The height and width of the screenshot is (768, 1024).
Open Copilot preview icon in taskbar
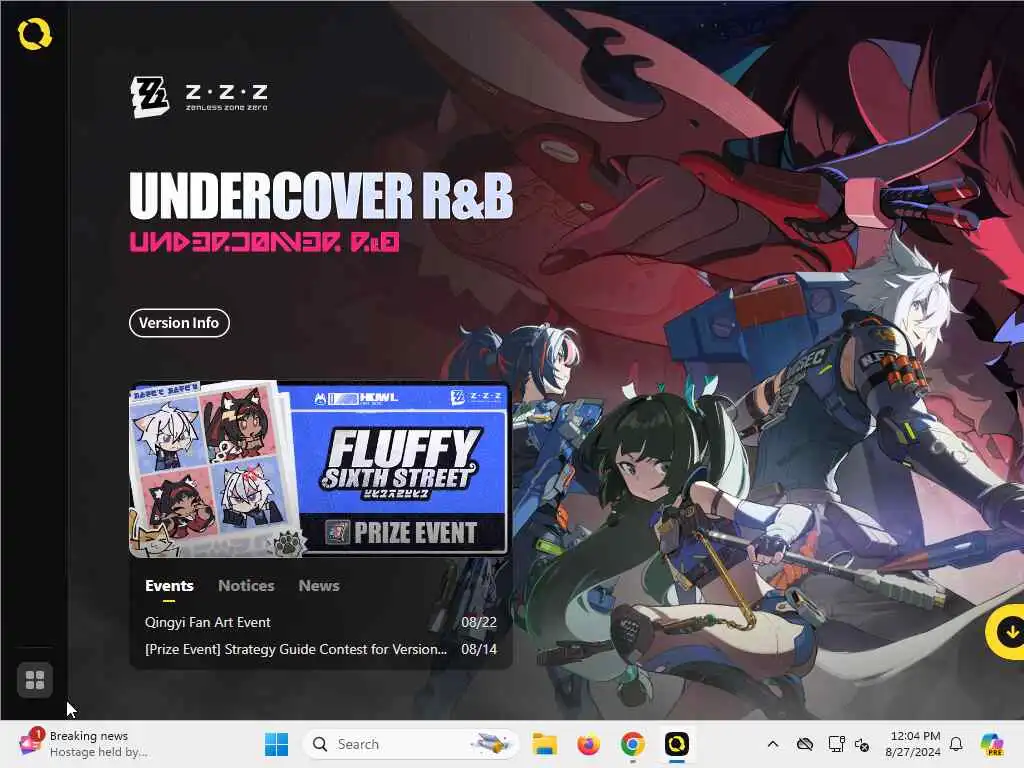(991, 744)
